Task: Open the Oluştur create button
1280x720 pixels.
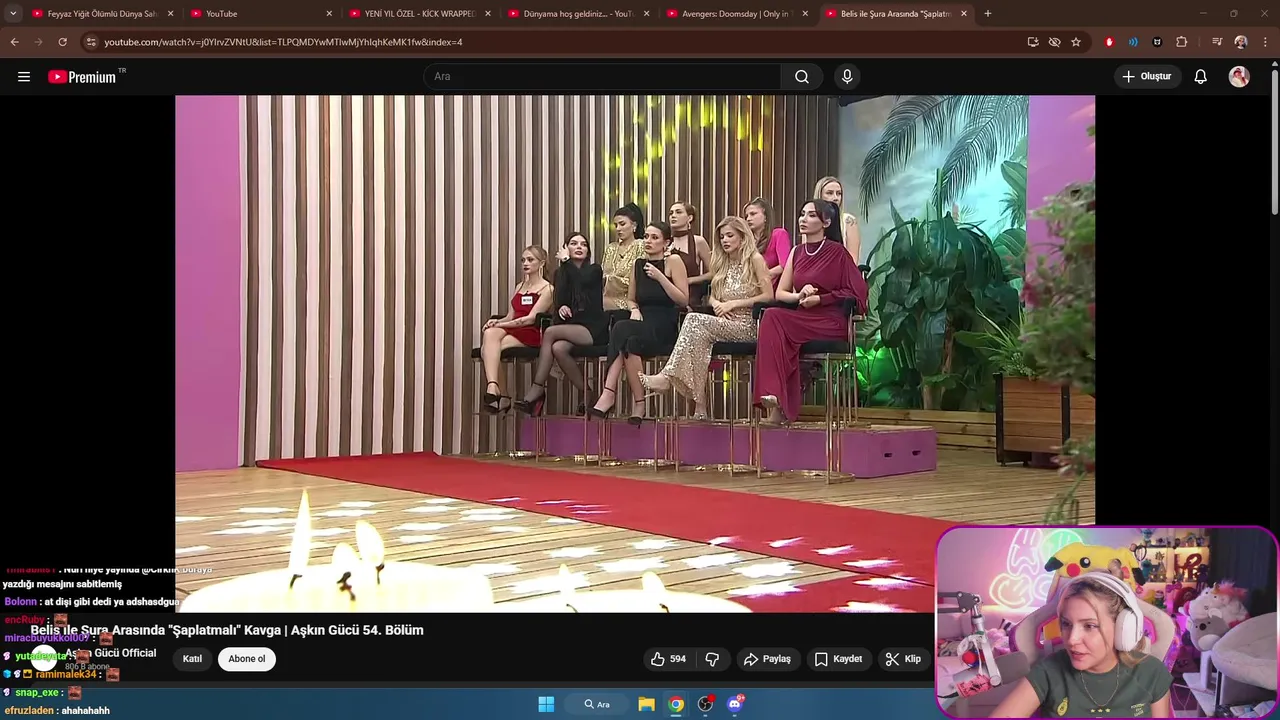Action: [1146, 76]
